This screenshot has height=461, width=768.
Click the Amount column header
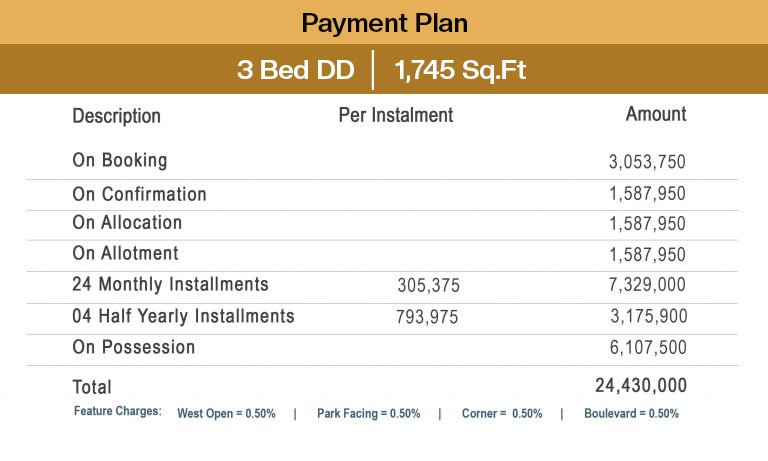[656, 114]
